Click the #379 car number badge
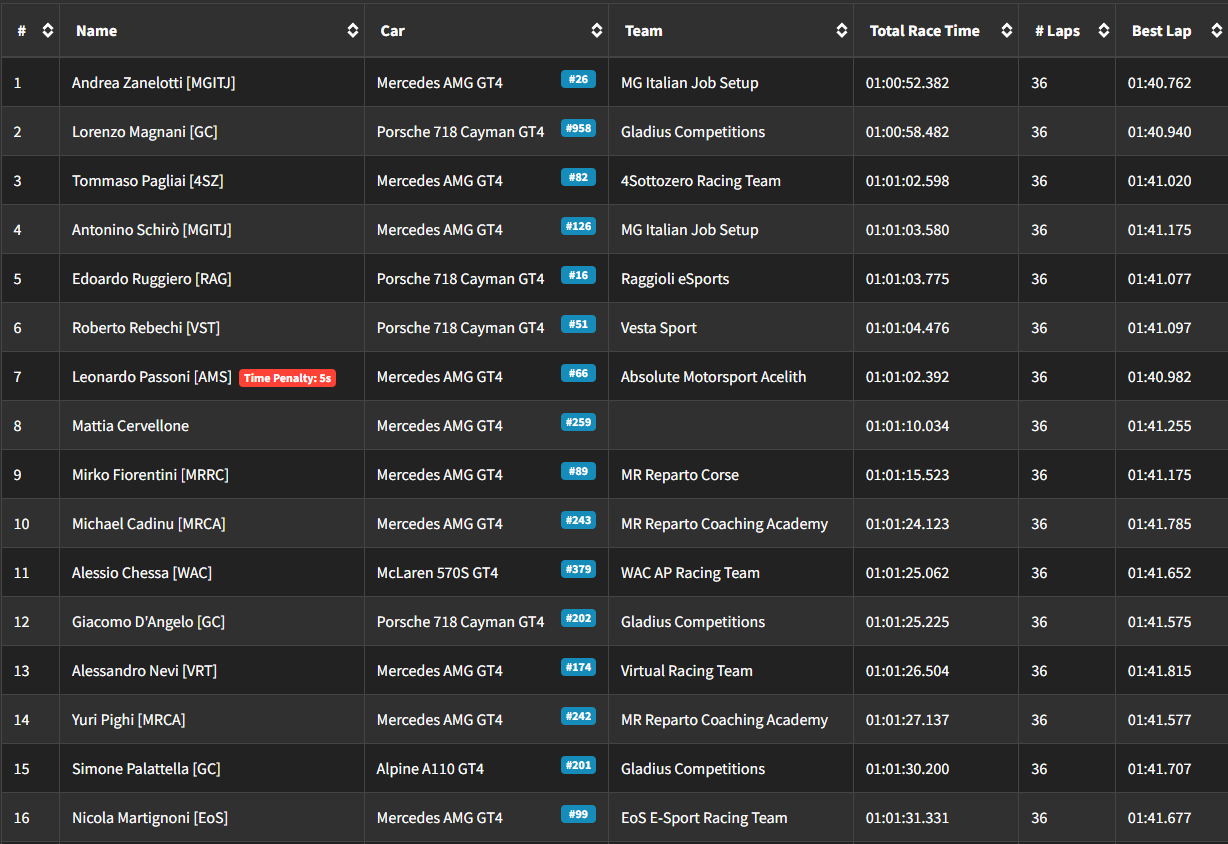Viewport: 1228px width, 844px height. (578, 569)
